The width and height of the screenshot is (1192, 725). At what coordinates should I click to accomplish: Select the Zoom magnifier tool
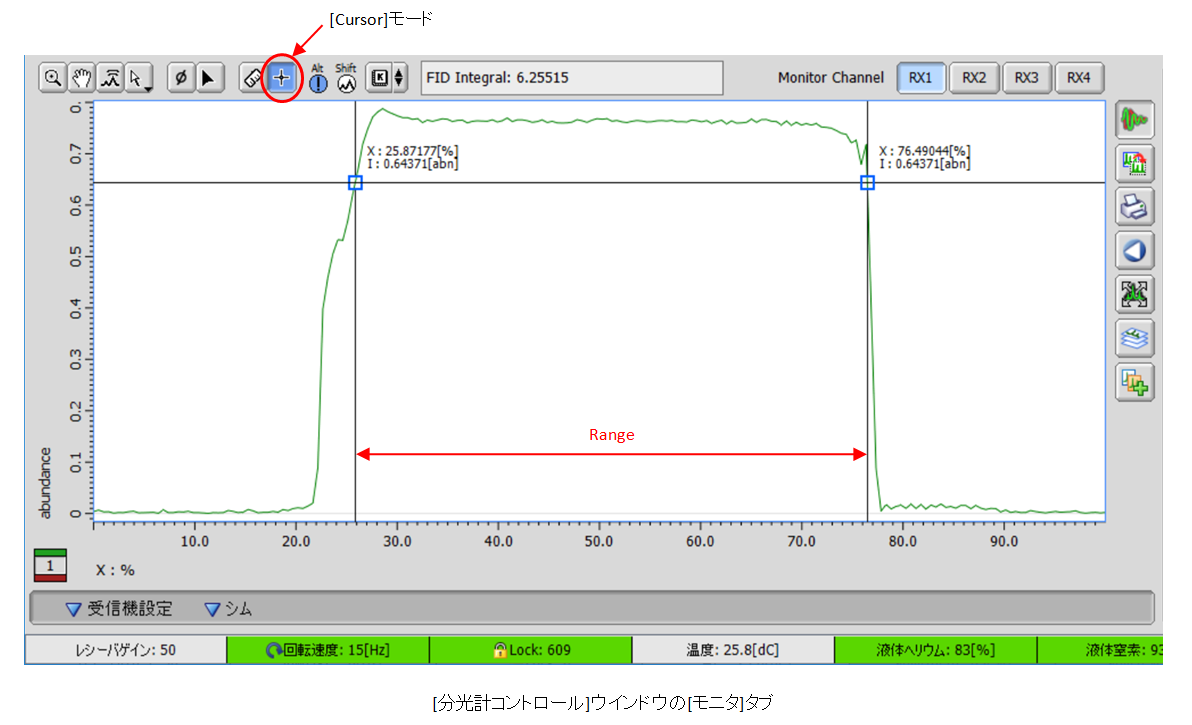(x=52, y=78)
